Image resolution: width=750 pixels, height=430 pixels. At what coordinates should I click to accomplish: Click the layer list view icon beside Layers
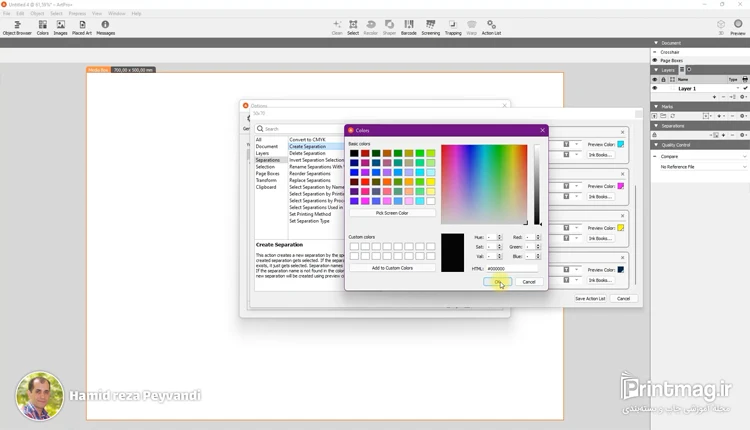click(x=682, y=69)
